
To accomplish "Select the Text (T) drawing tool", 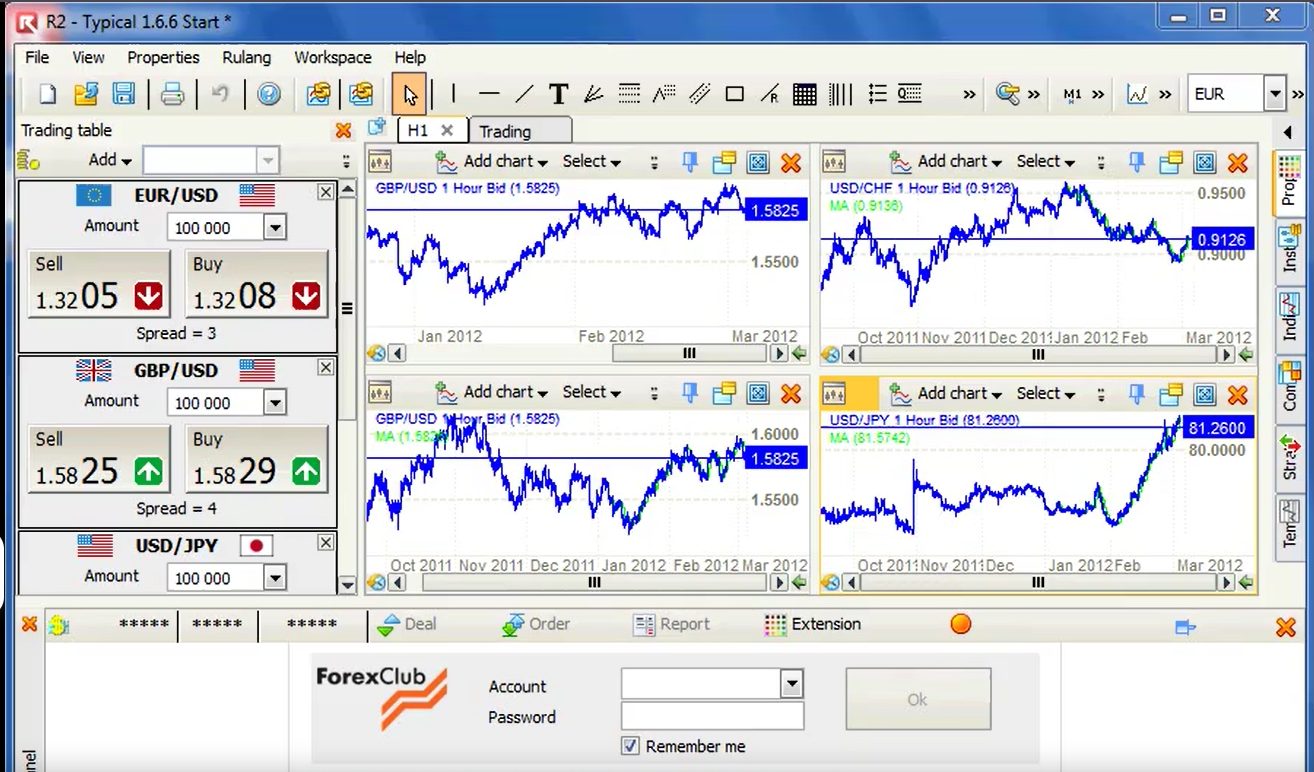I will (559, 94).
